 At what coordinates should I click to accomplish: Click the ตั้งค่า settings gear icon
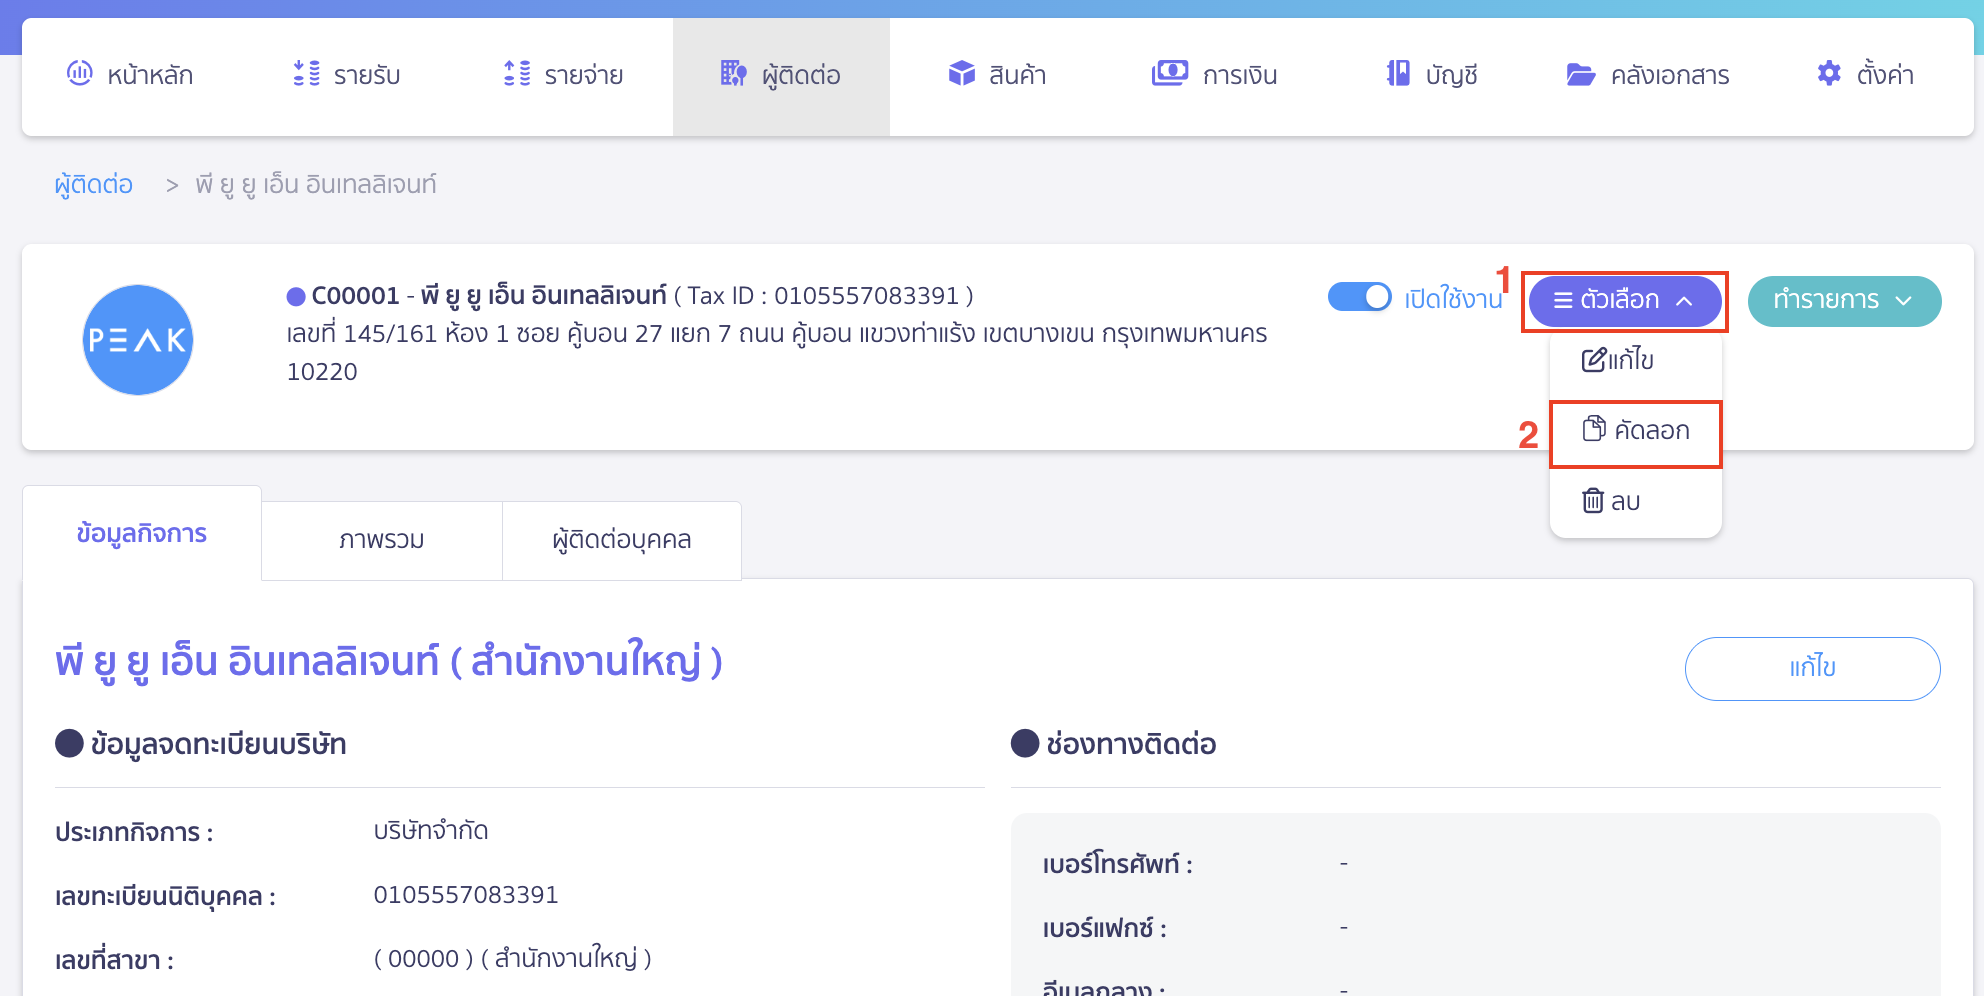point(1829,73)
